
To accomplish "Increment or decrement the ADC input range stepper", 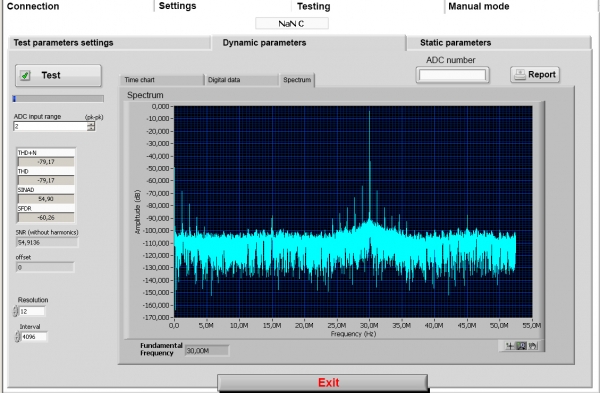I will click(x=91, y=126).
